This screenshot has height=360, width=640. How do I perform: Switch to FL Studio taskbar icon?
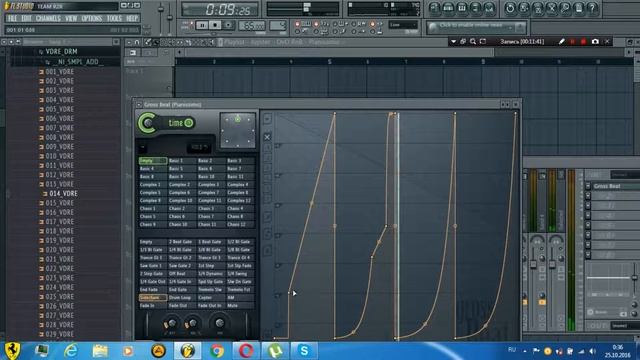point(188,351)
